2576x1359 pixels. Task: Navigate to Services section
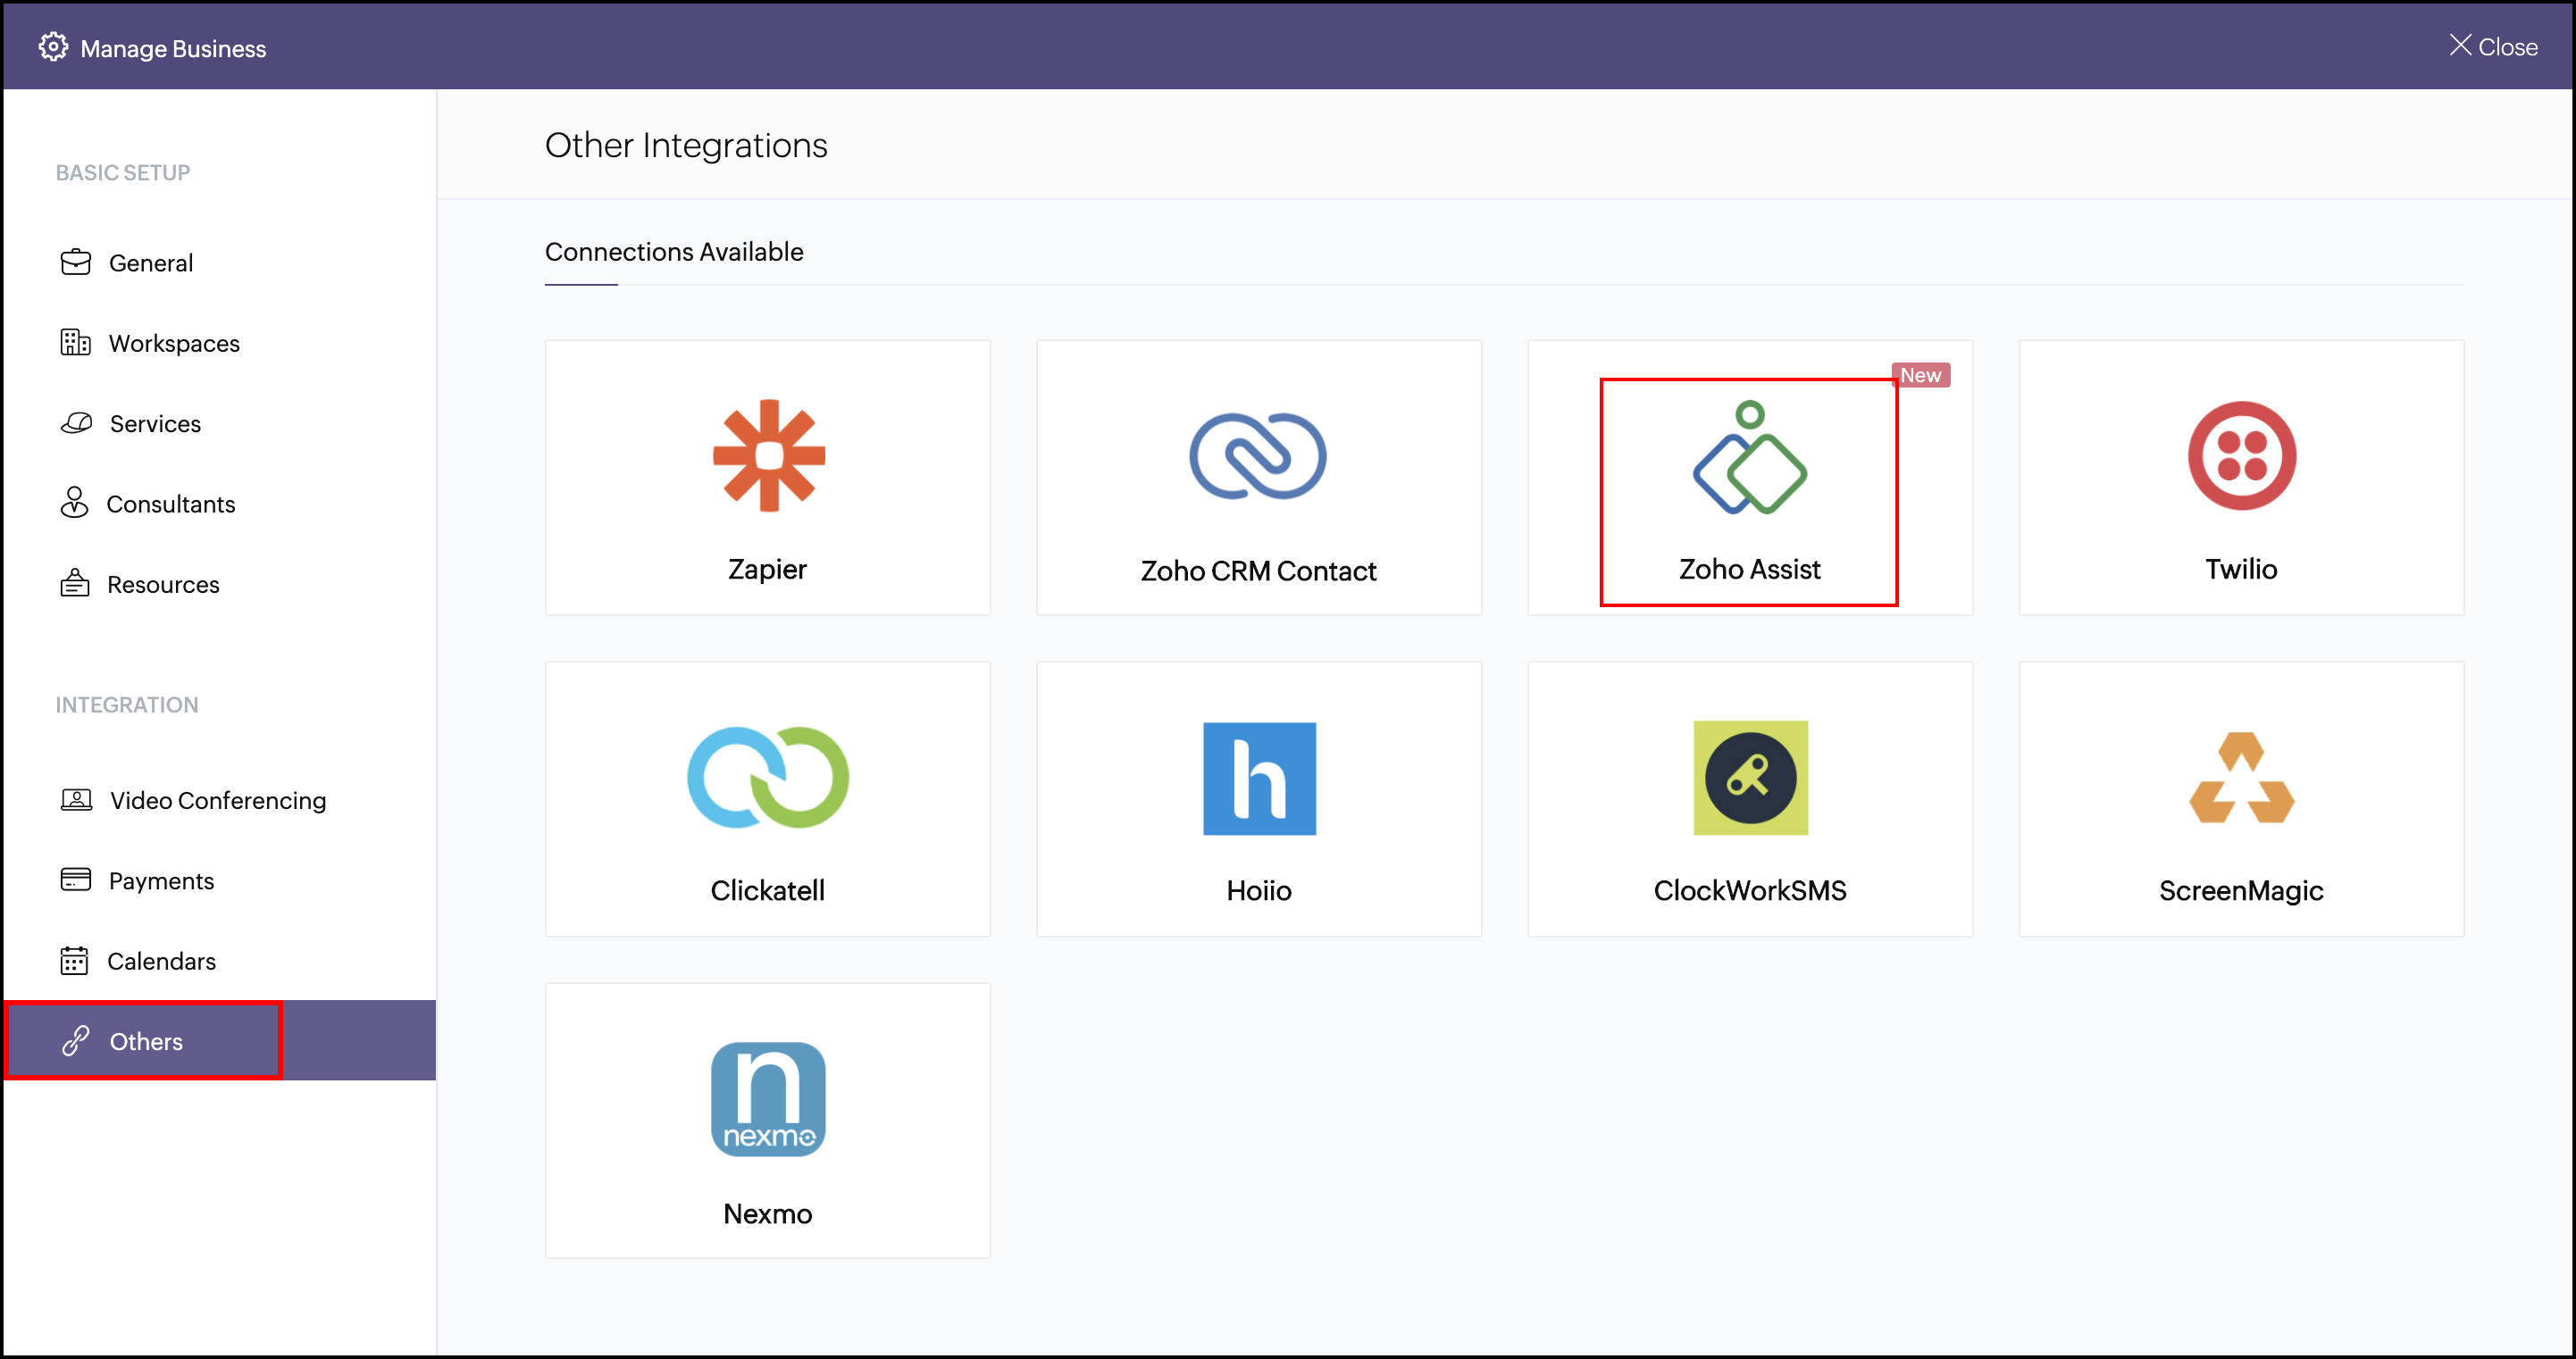[x=155, y=424]
